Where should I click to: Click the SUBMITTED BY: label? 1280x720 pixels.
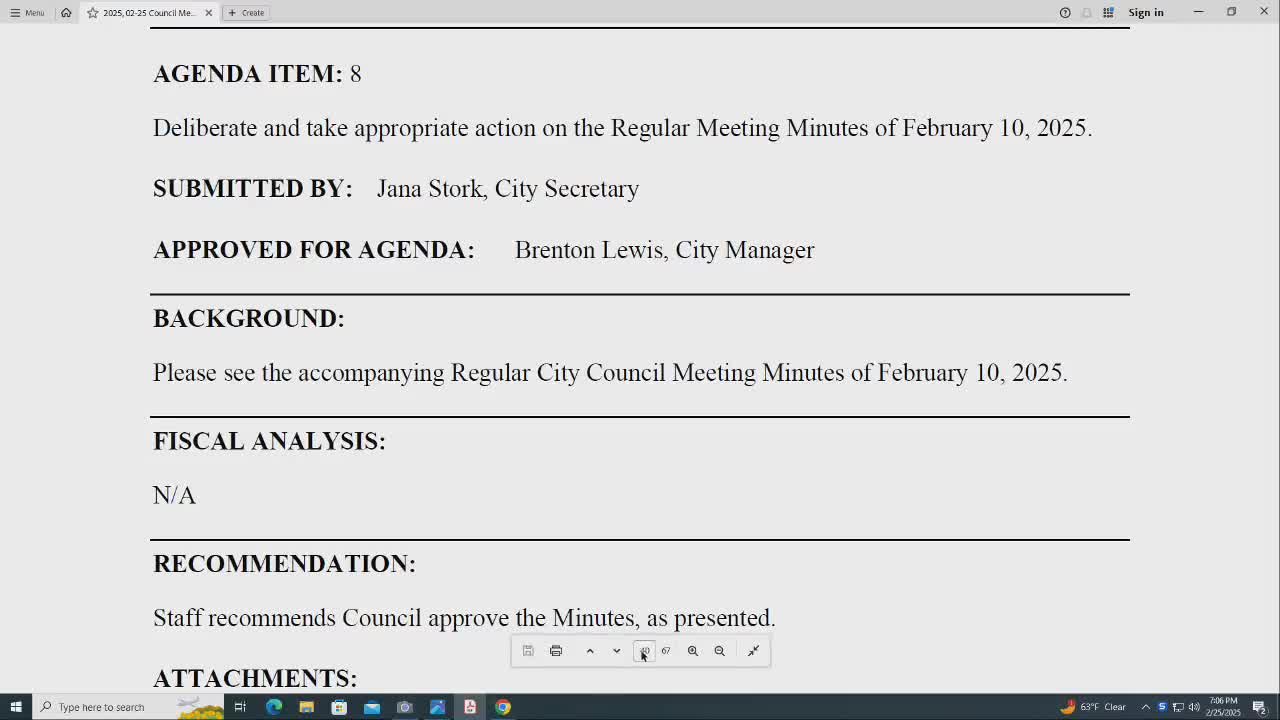(x=253, y=189)
